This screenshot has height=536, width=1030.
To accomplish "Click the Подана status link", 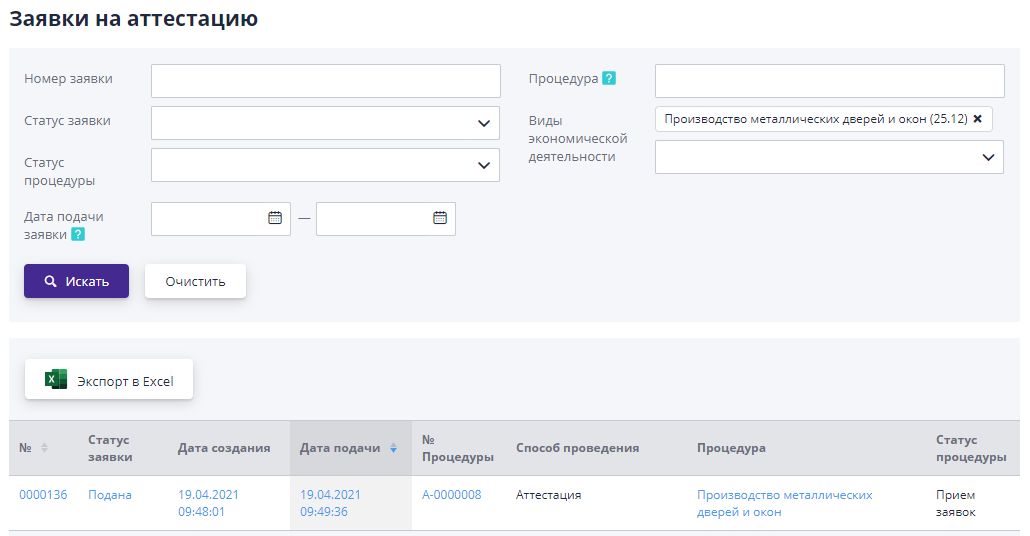I will pyautogui.click(x=109, y=495).
